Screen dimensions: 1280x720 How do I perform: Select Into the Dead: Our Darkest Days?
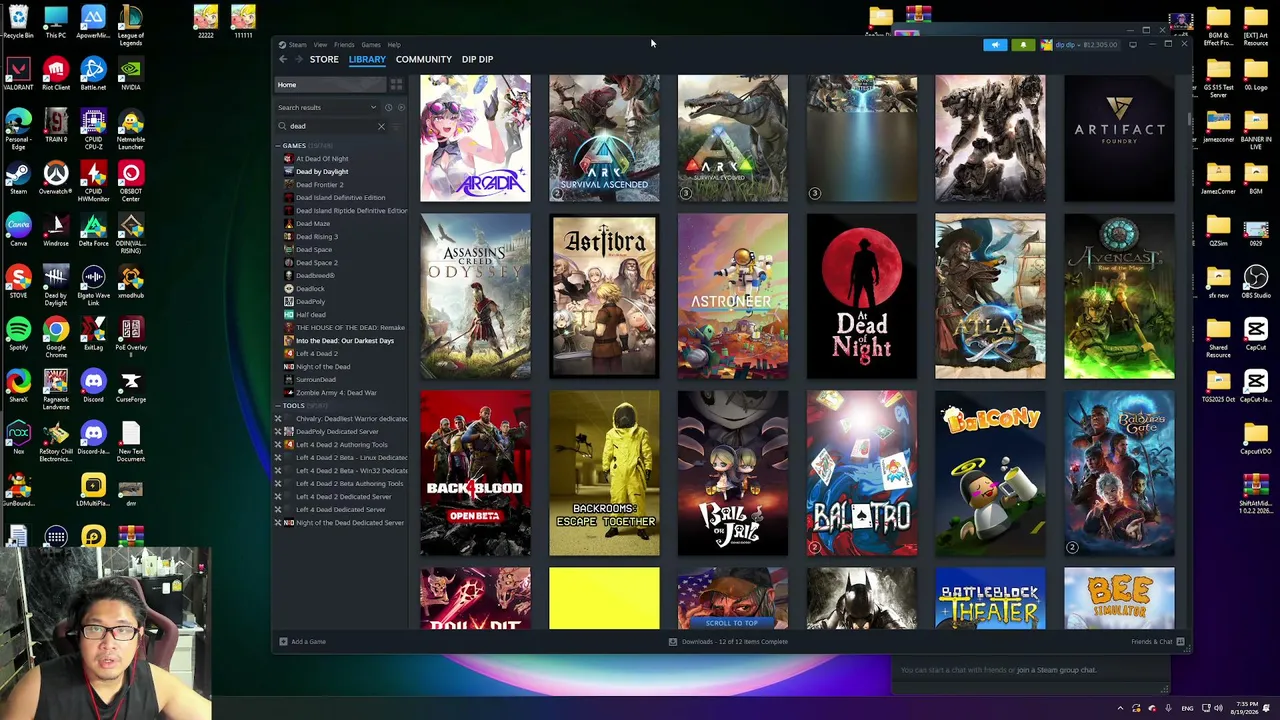click(x=345, y=341)
